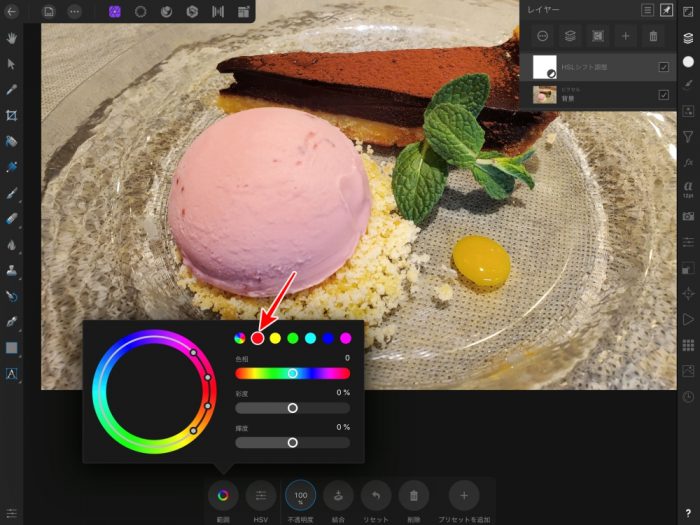Click the 彩度 saturation slider handle

tap(292, 408)
